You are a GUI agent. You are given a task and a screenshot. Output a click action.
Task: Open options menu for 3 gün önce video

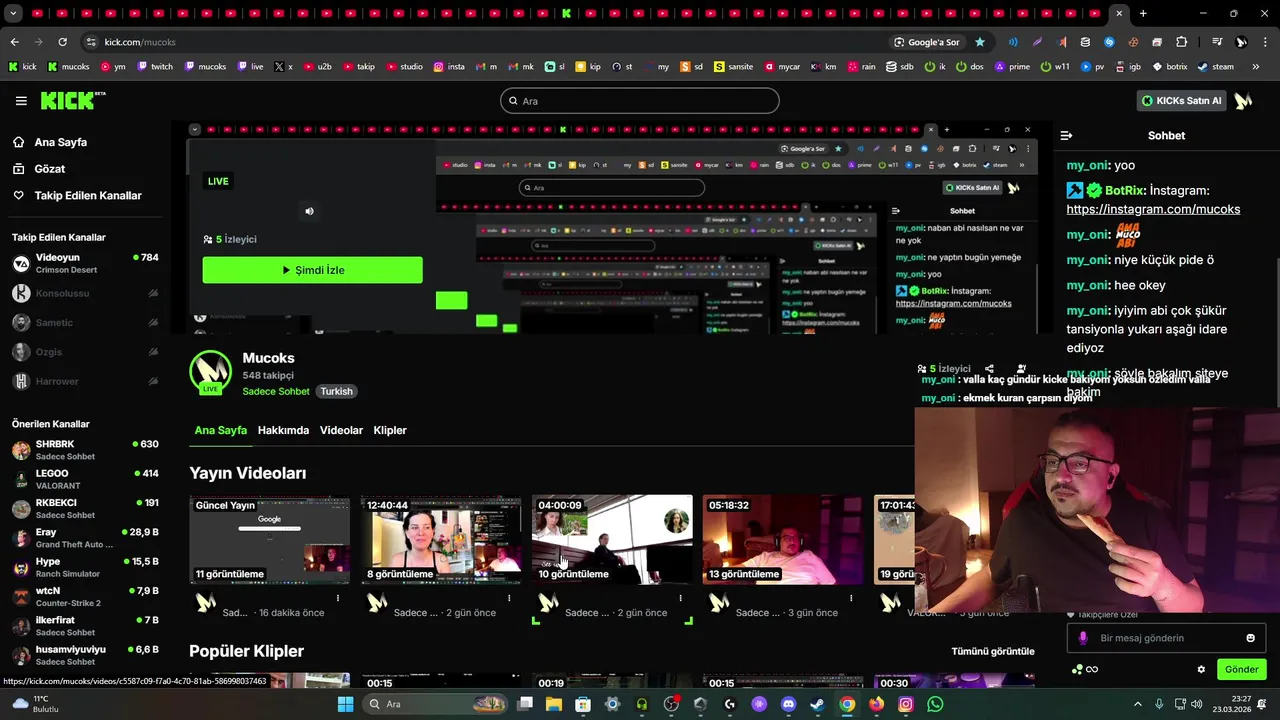pos(851,598)
